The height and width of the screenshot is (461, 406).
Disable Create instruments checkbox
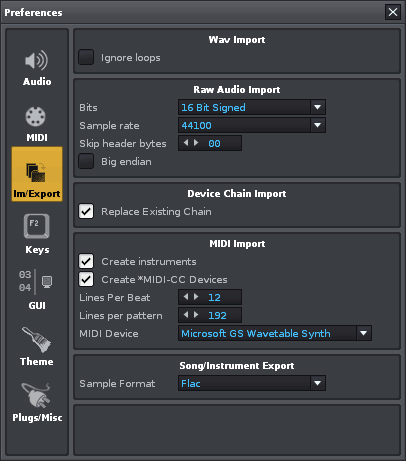[x=86, y=261]
